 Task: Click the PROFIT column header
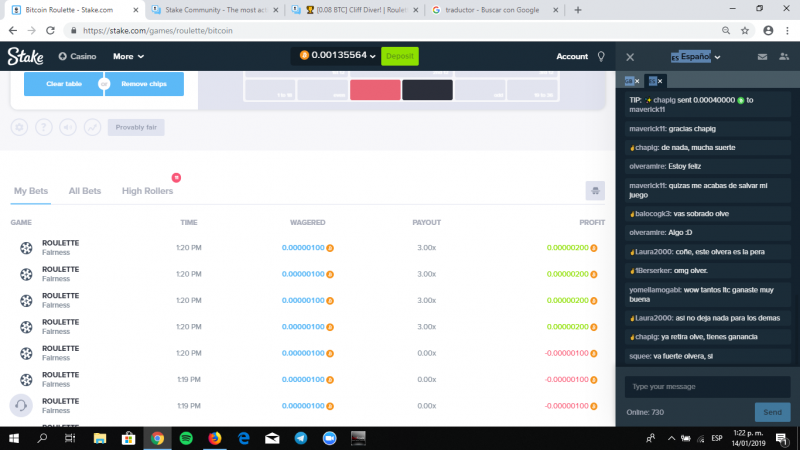coord(592,222)
